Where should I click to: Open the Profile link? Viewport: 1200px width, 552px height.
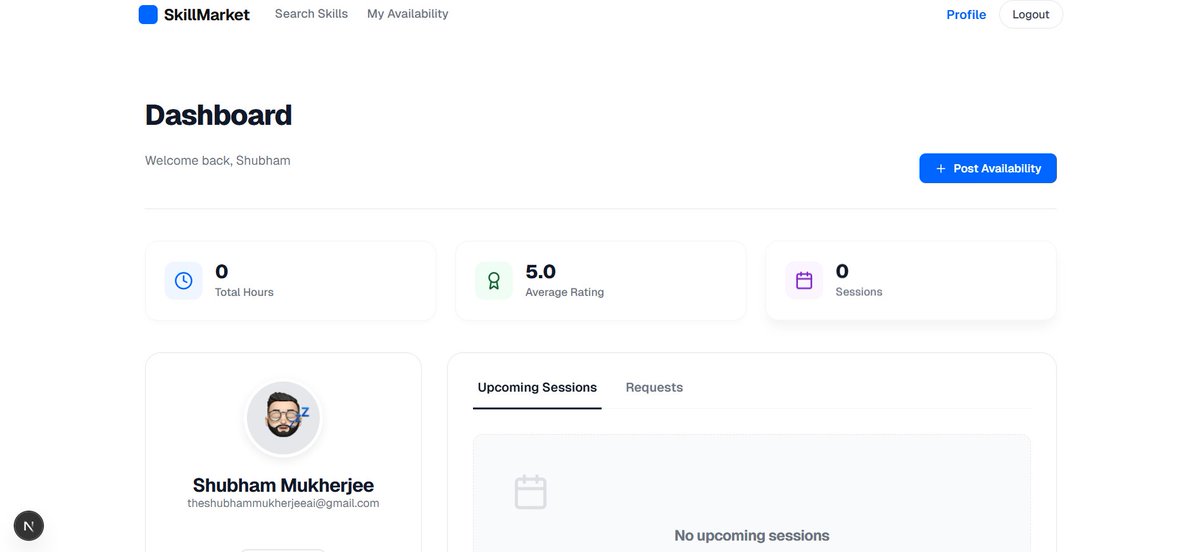click(x=966, y=14)
